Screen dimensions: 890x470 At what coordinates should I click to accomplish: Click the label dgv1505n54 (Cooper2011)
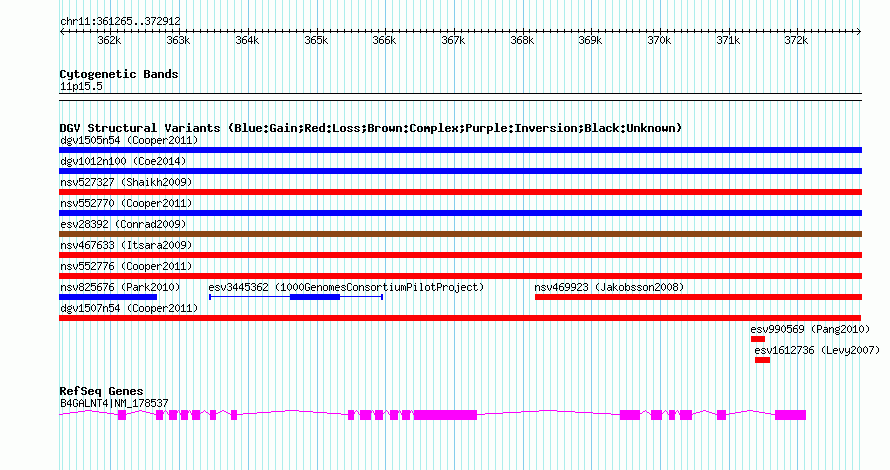129,140
